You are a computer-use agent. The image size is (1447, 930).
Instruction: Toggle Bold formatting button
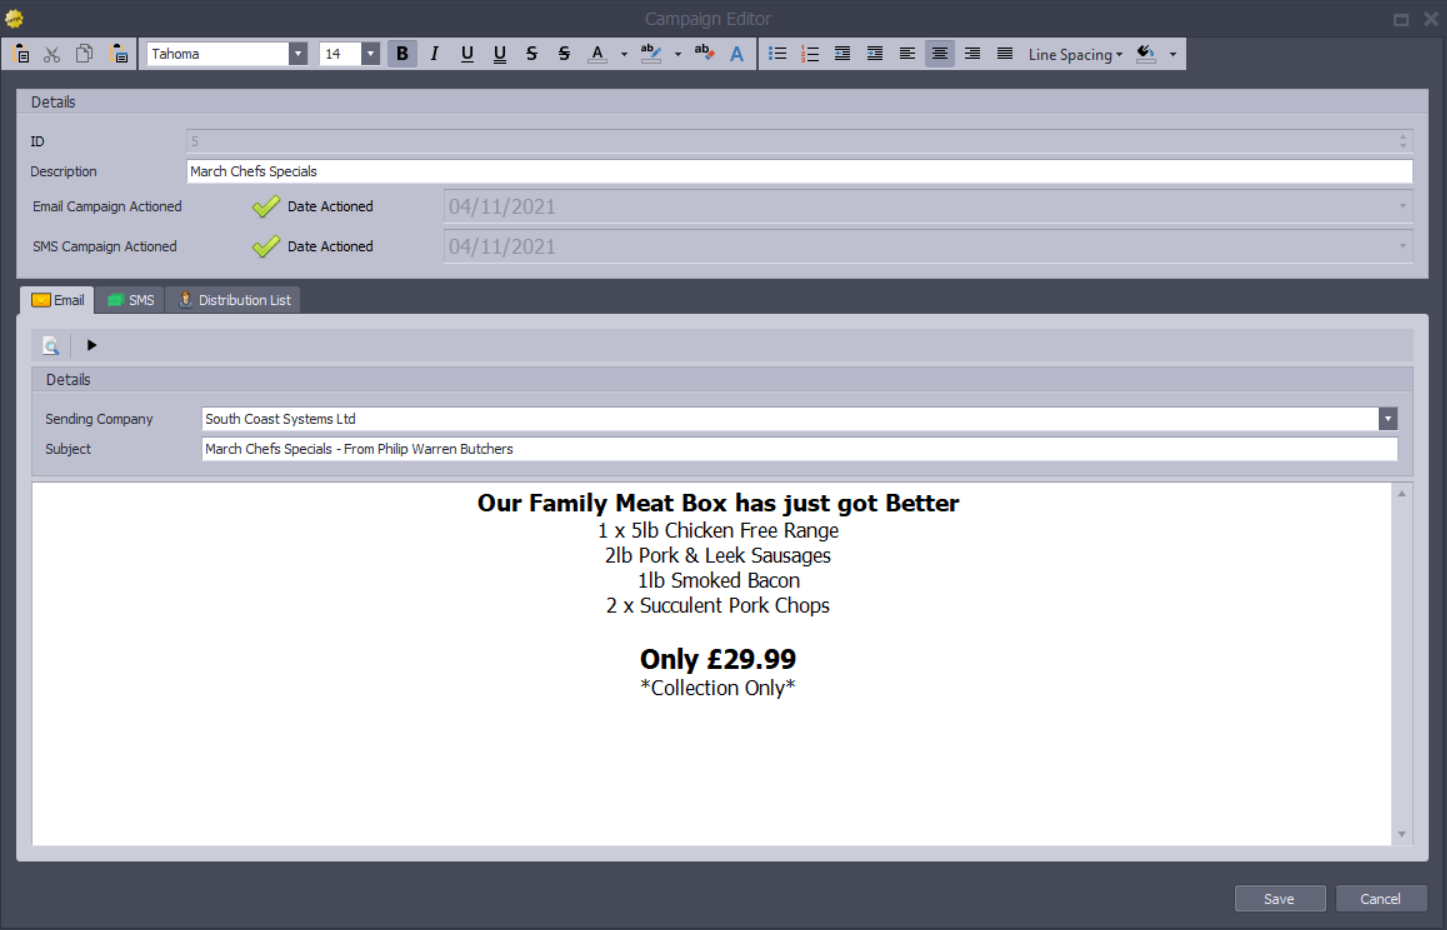coord(402,54)
